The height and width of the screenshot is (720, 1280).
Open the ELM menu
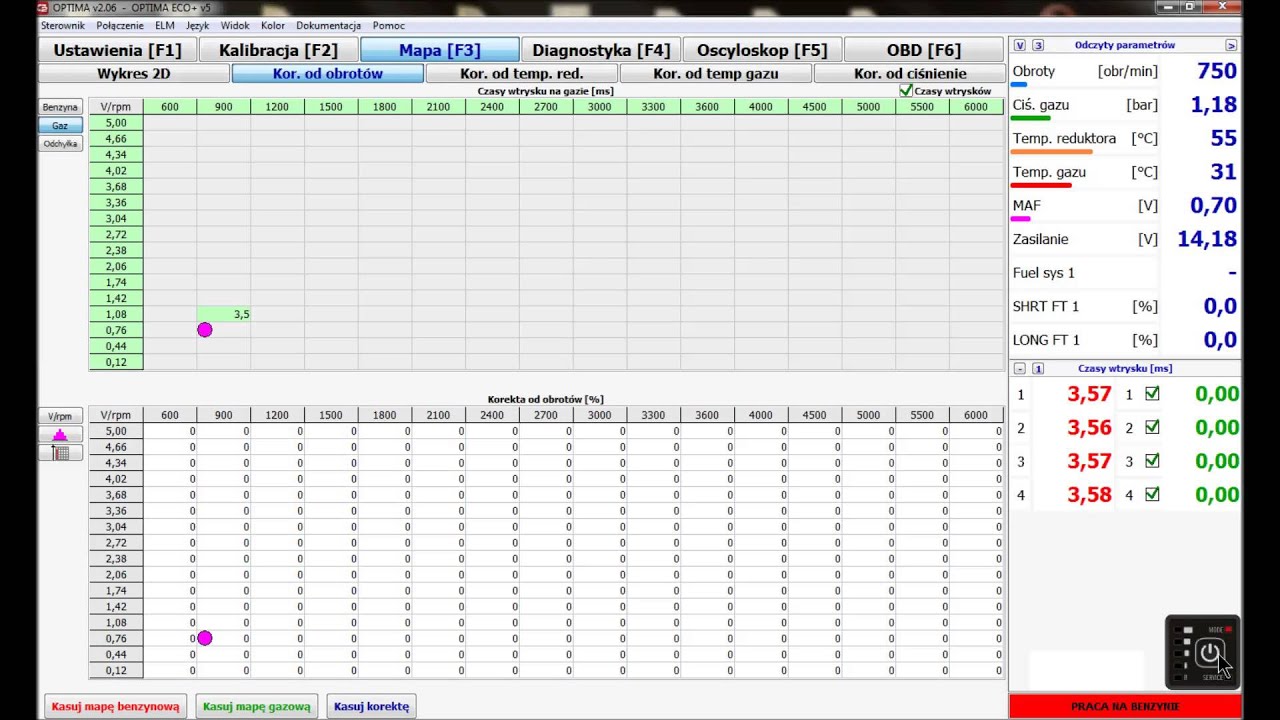click(x=165, y=25)
